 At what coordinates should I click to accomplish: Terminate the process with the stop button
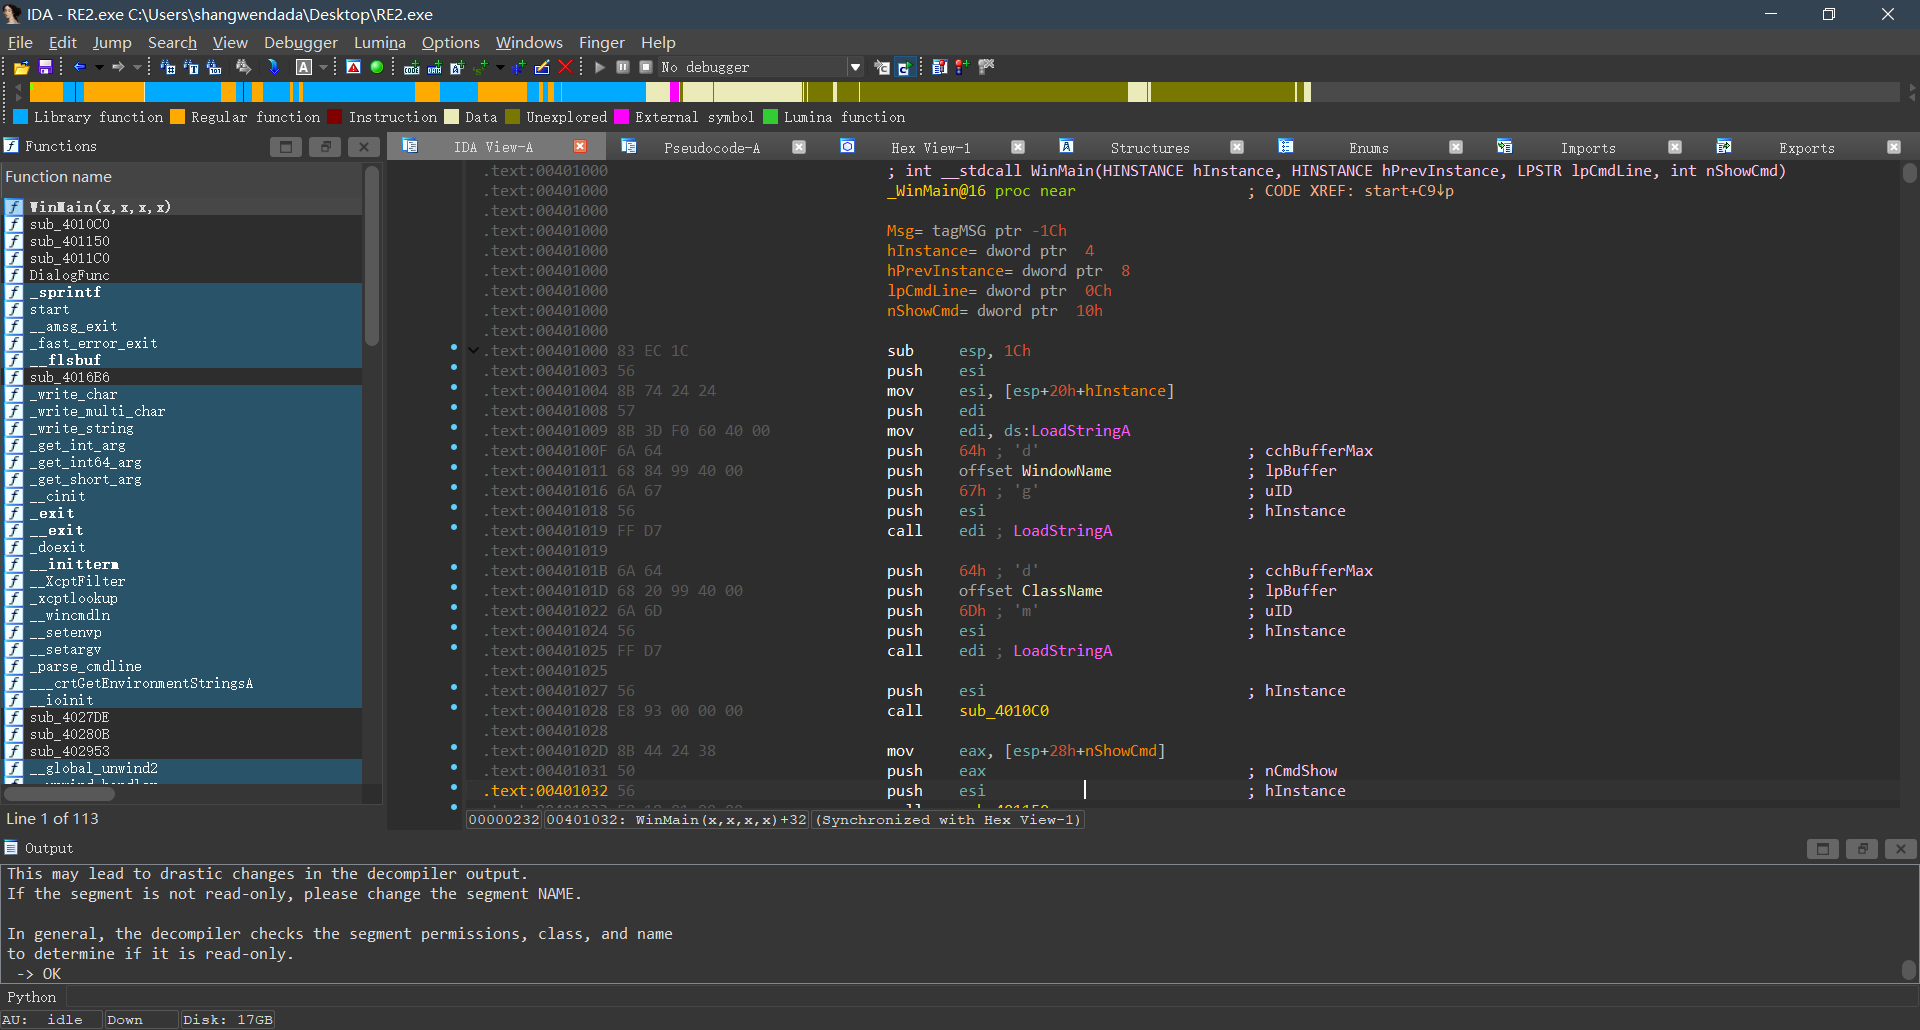[646, 67]
